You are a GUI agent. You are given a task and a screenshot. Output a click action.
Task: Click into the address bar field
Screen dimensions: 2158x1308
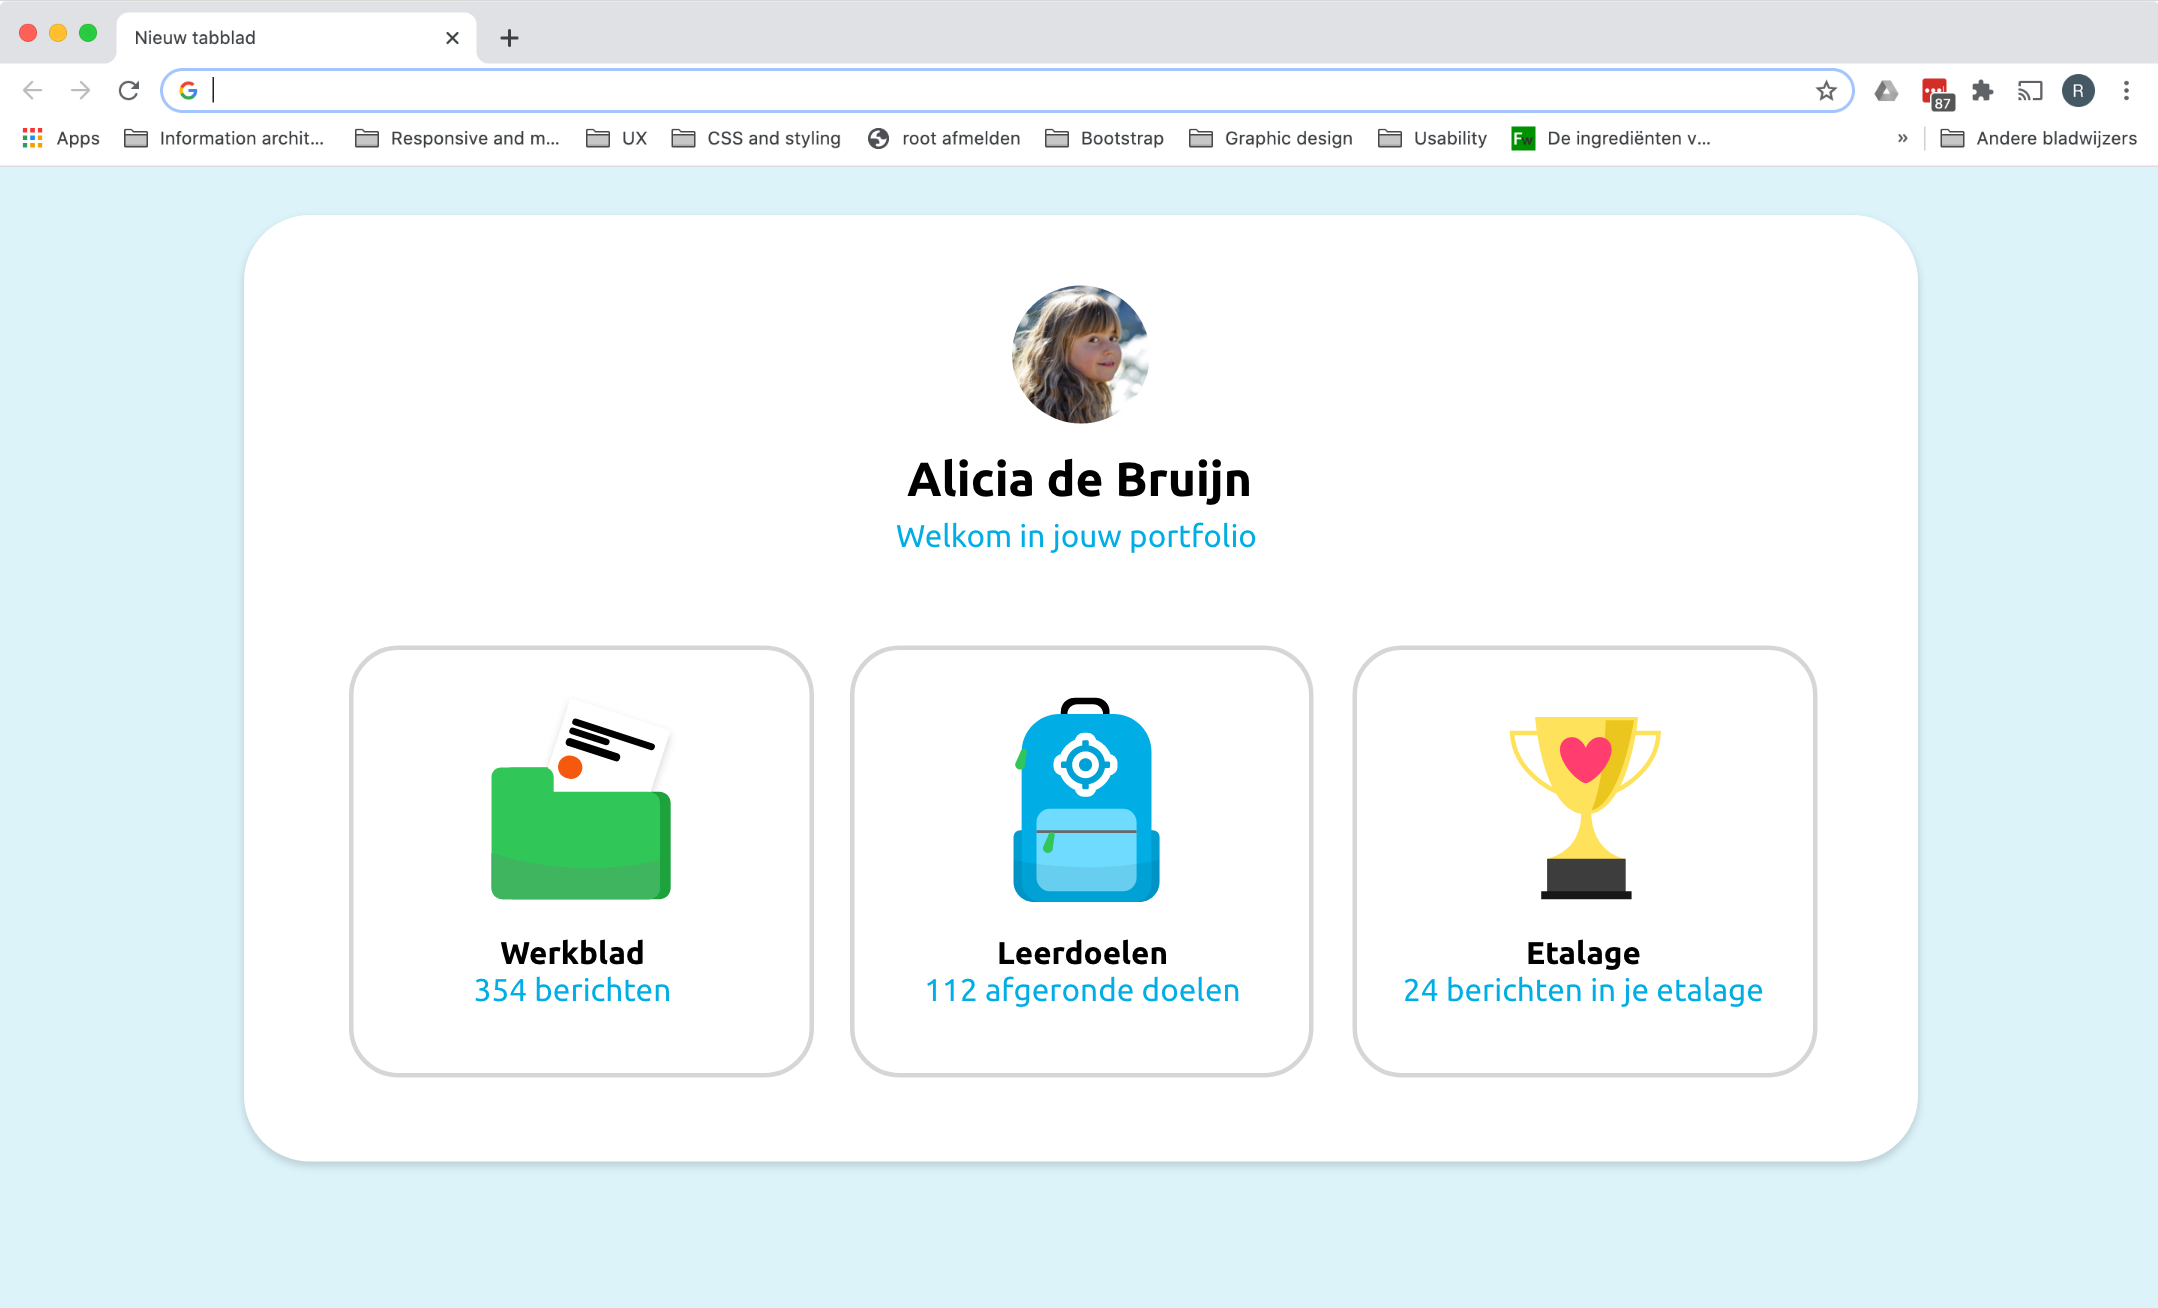click(x=1000, y=91)
